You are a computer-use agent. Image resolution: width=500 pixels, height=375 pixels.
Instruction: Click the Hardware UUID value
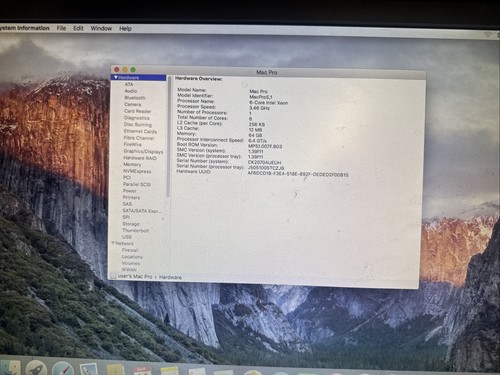298,174
